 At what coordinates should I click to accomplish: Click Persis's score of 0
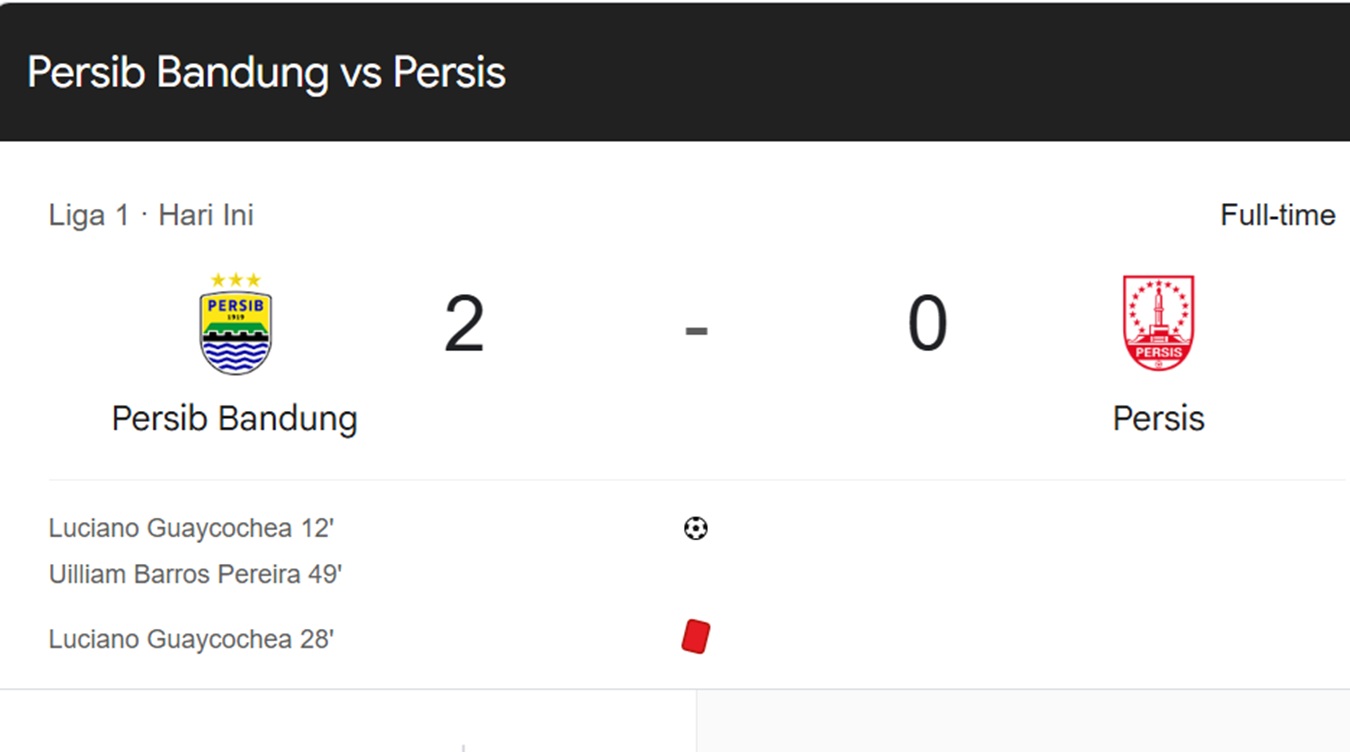pyautogui.click(x=927, y=325)
